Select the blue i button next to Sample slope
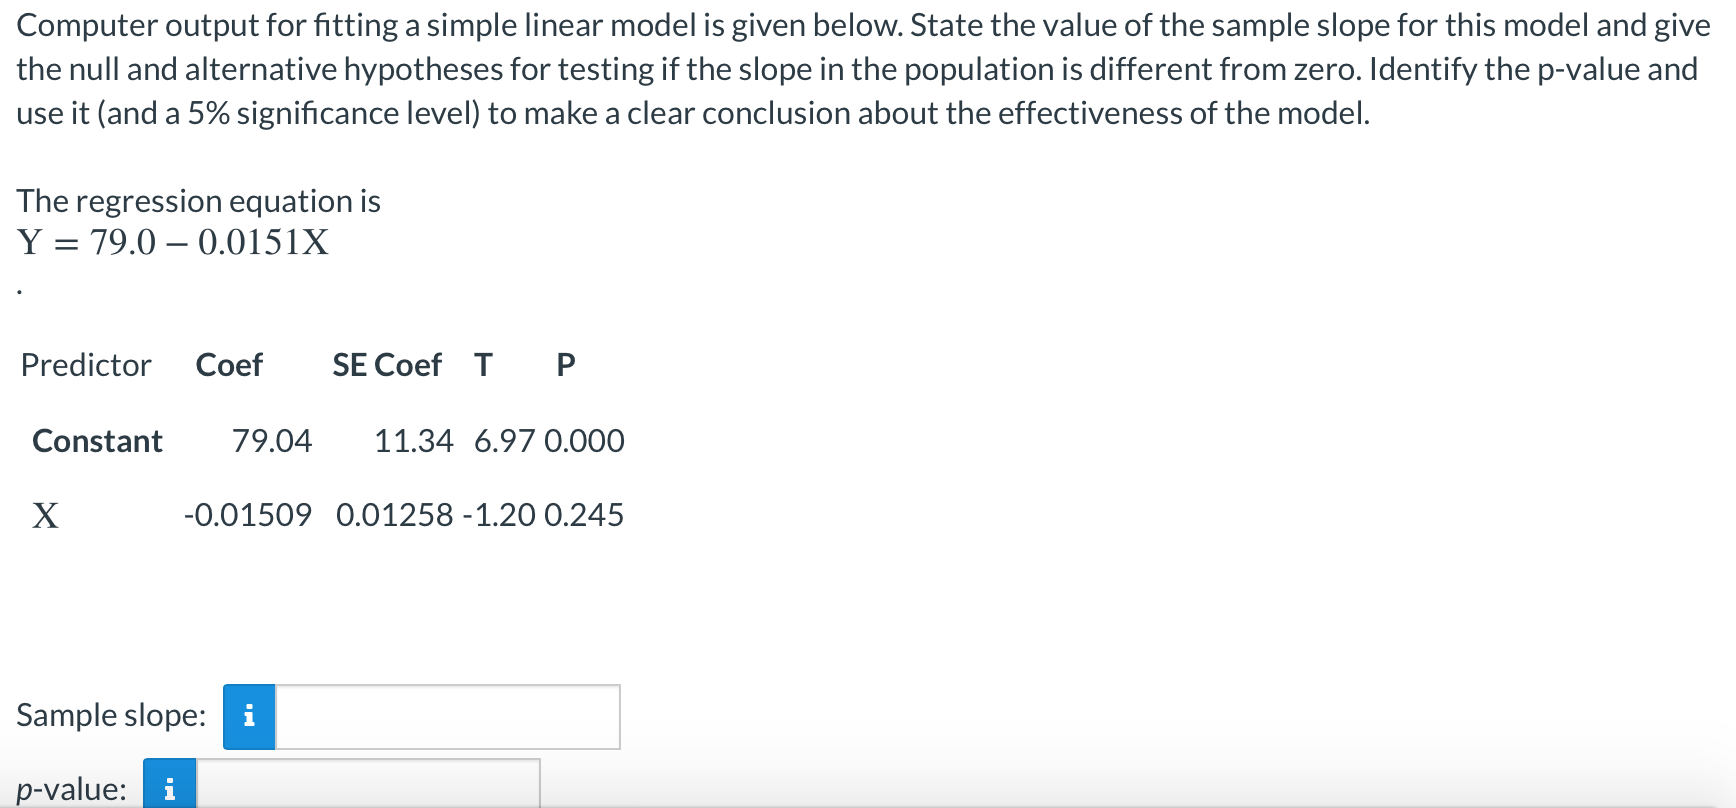This screenshot has width=1736, height=808. 249,716
